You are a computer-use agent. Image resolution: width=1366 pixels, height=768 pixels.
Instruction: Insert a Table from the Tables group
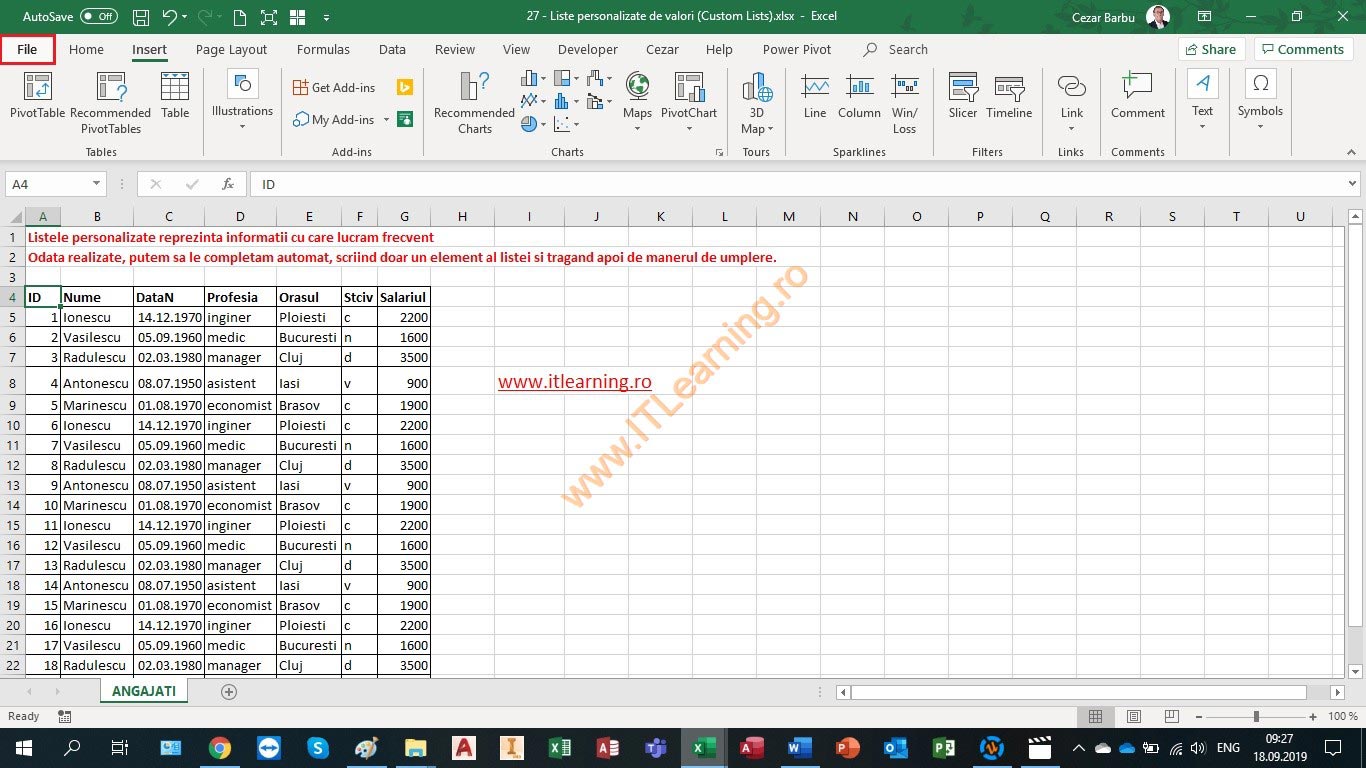(x=175, y=97)
